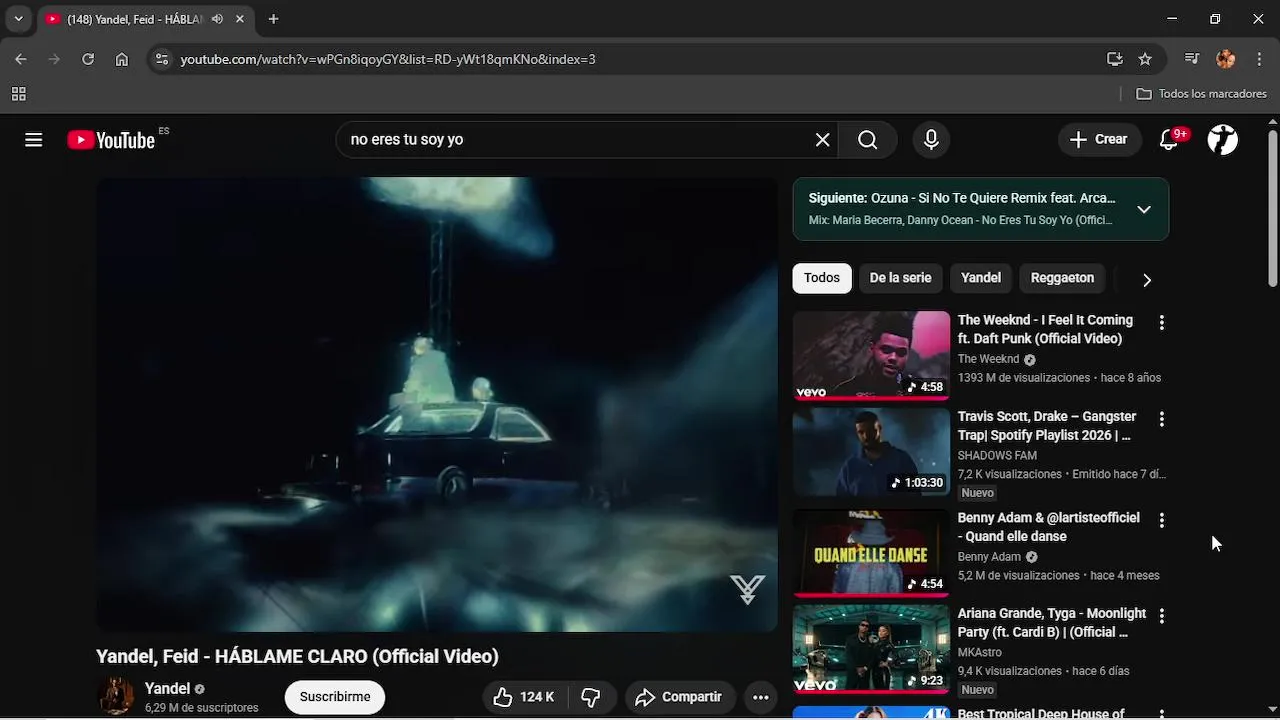Clear the search box with X icon

pyautogui.click(x=822, y=140)
